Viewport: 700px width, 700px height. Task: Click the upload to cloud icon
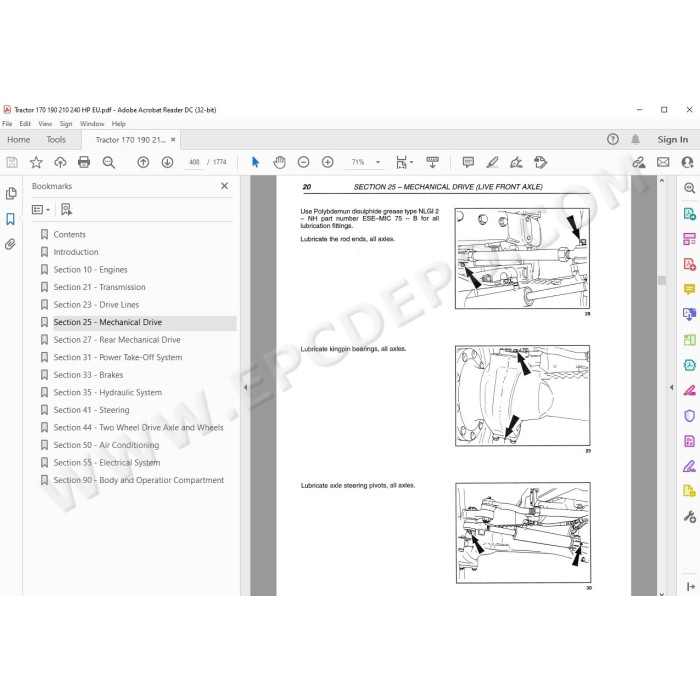60,162
